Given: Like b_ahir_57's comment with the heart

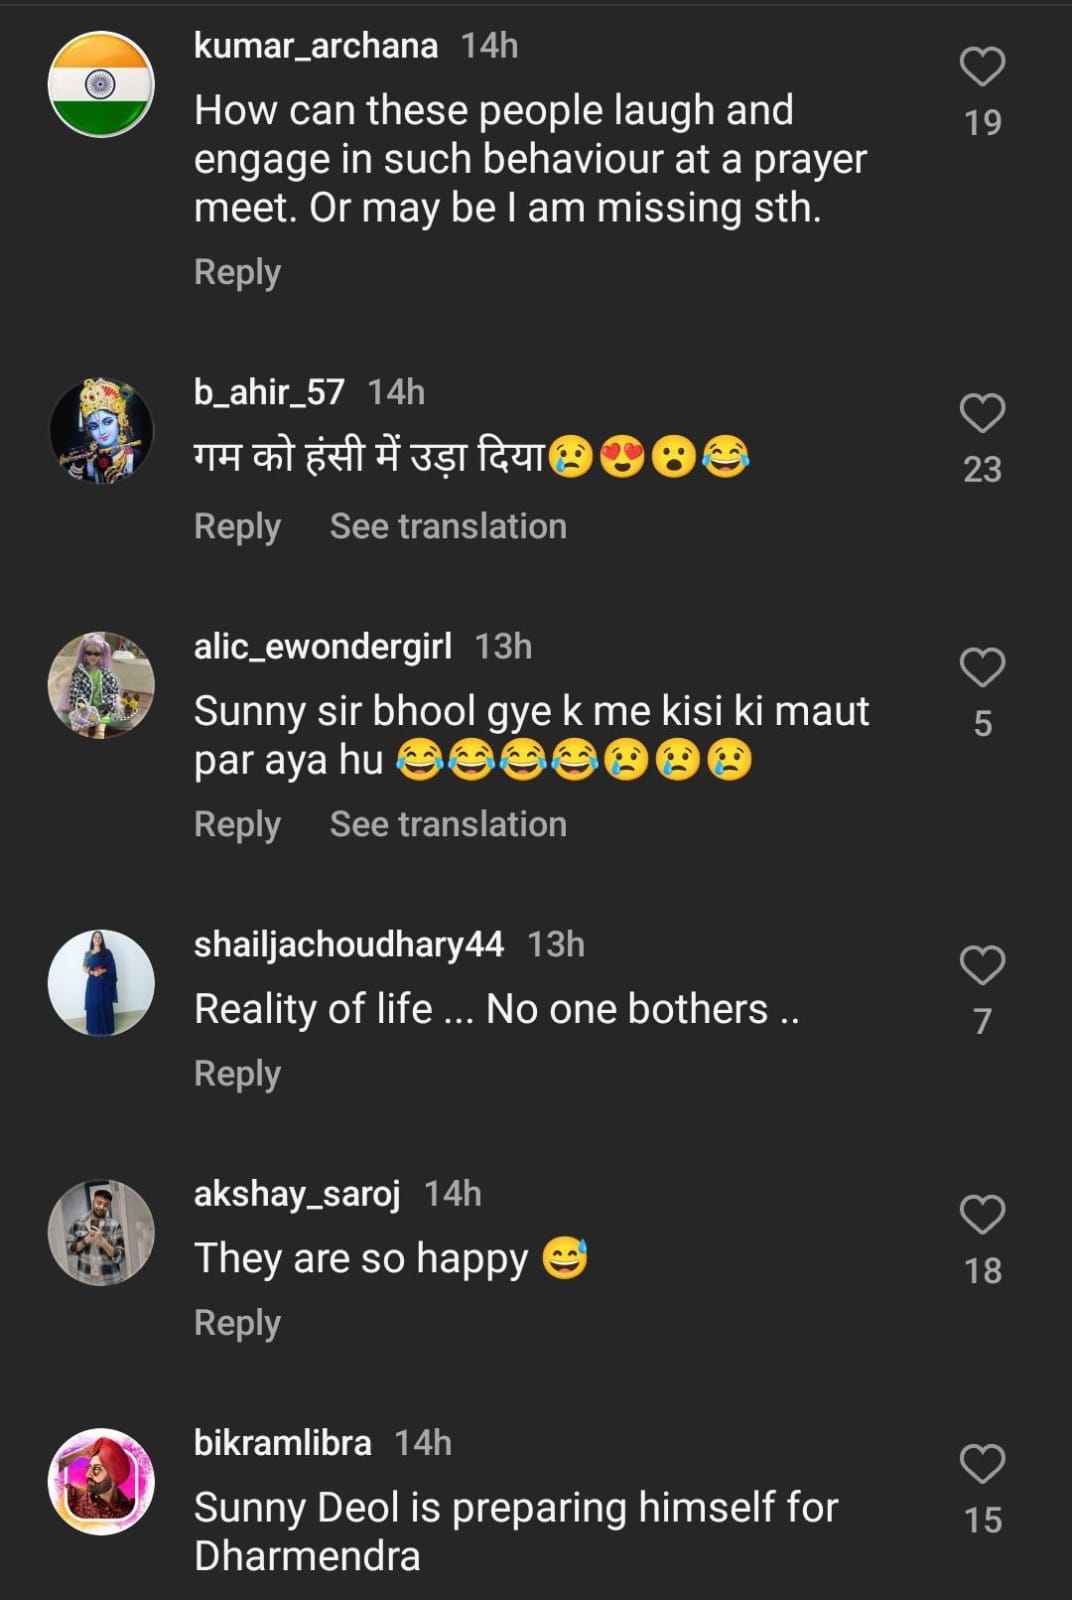Looking at the screenshot, I should 982,413.
